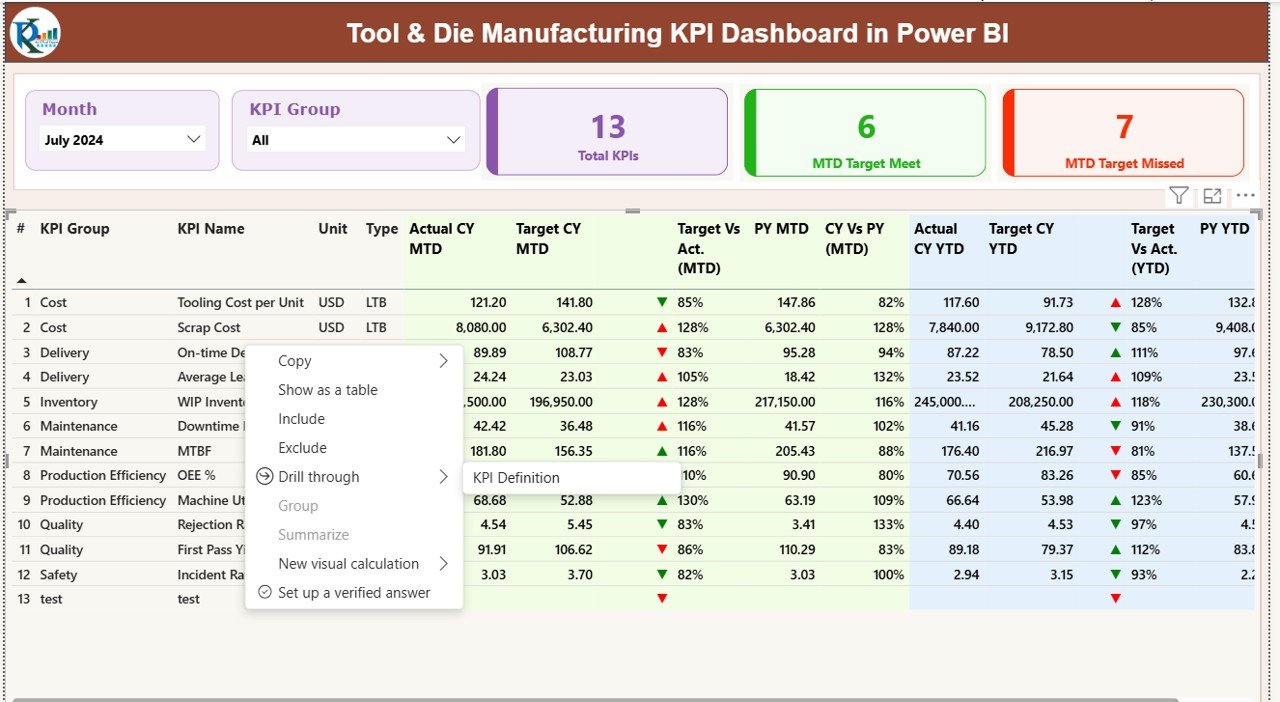Click the verified answer checkmark icon
1280x702 pixels.
(264, 592)
